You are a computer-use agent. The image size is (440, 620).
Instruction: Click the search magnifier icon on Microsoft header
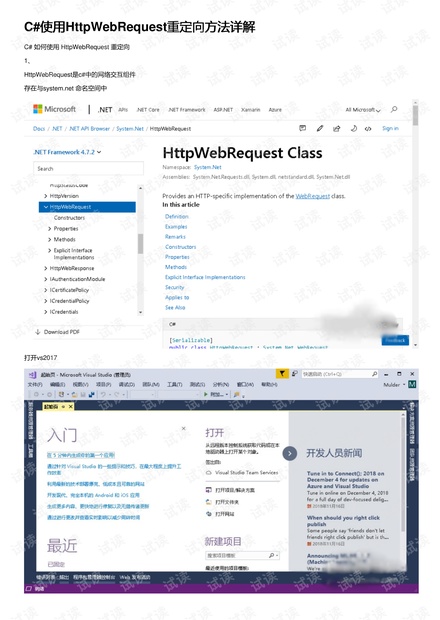(x=394, y=109)
